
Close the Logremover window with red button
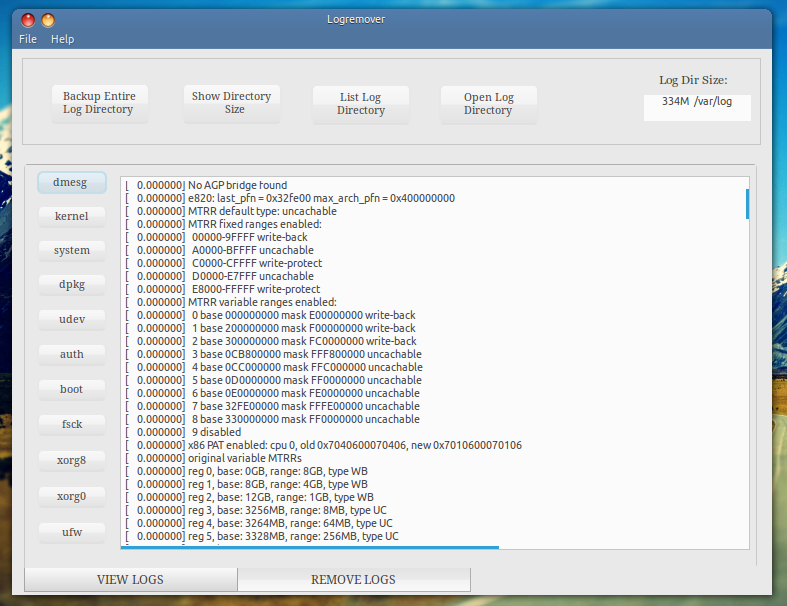pos(28,20)
